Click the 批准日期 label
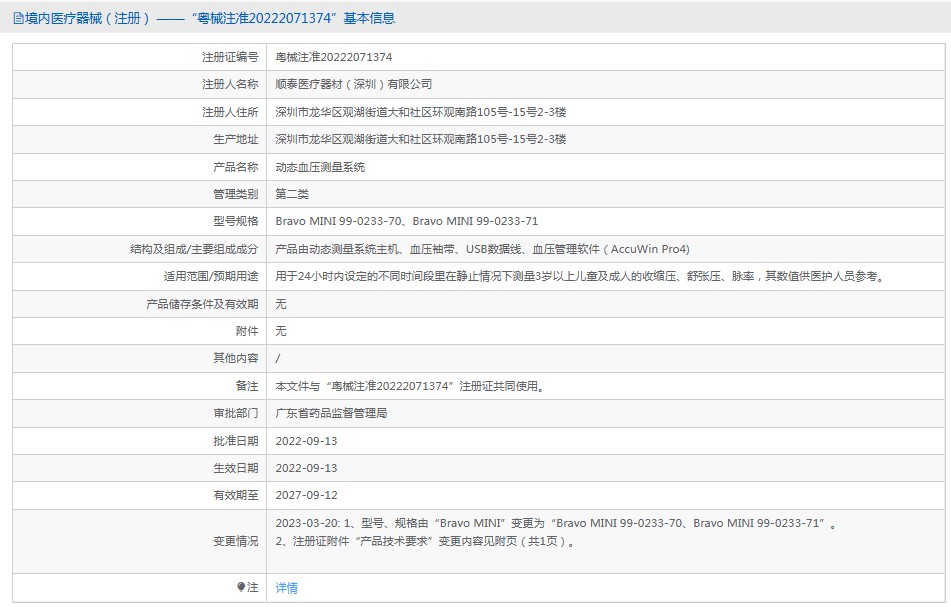The image size is (951, 607). point(235,441)
